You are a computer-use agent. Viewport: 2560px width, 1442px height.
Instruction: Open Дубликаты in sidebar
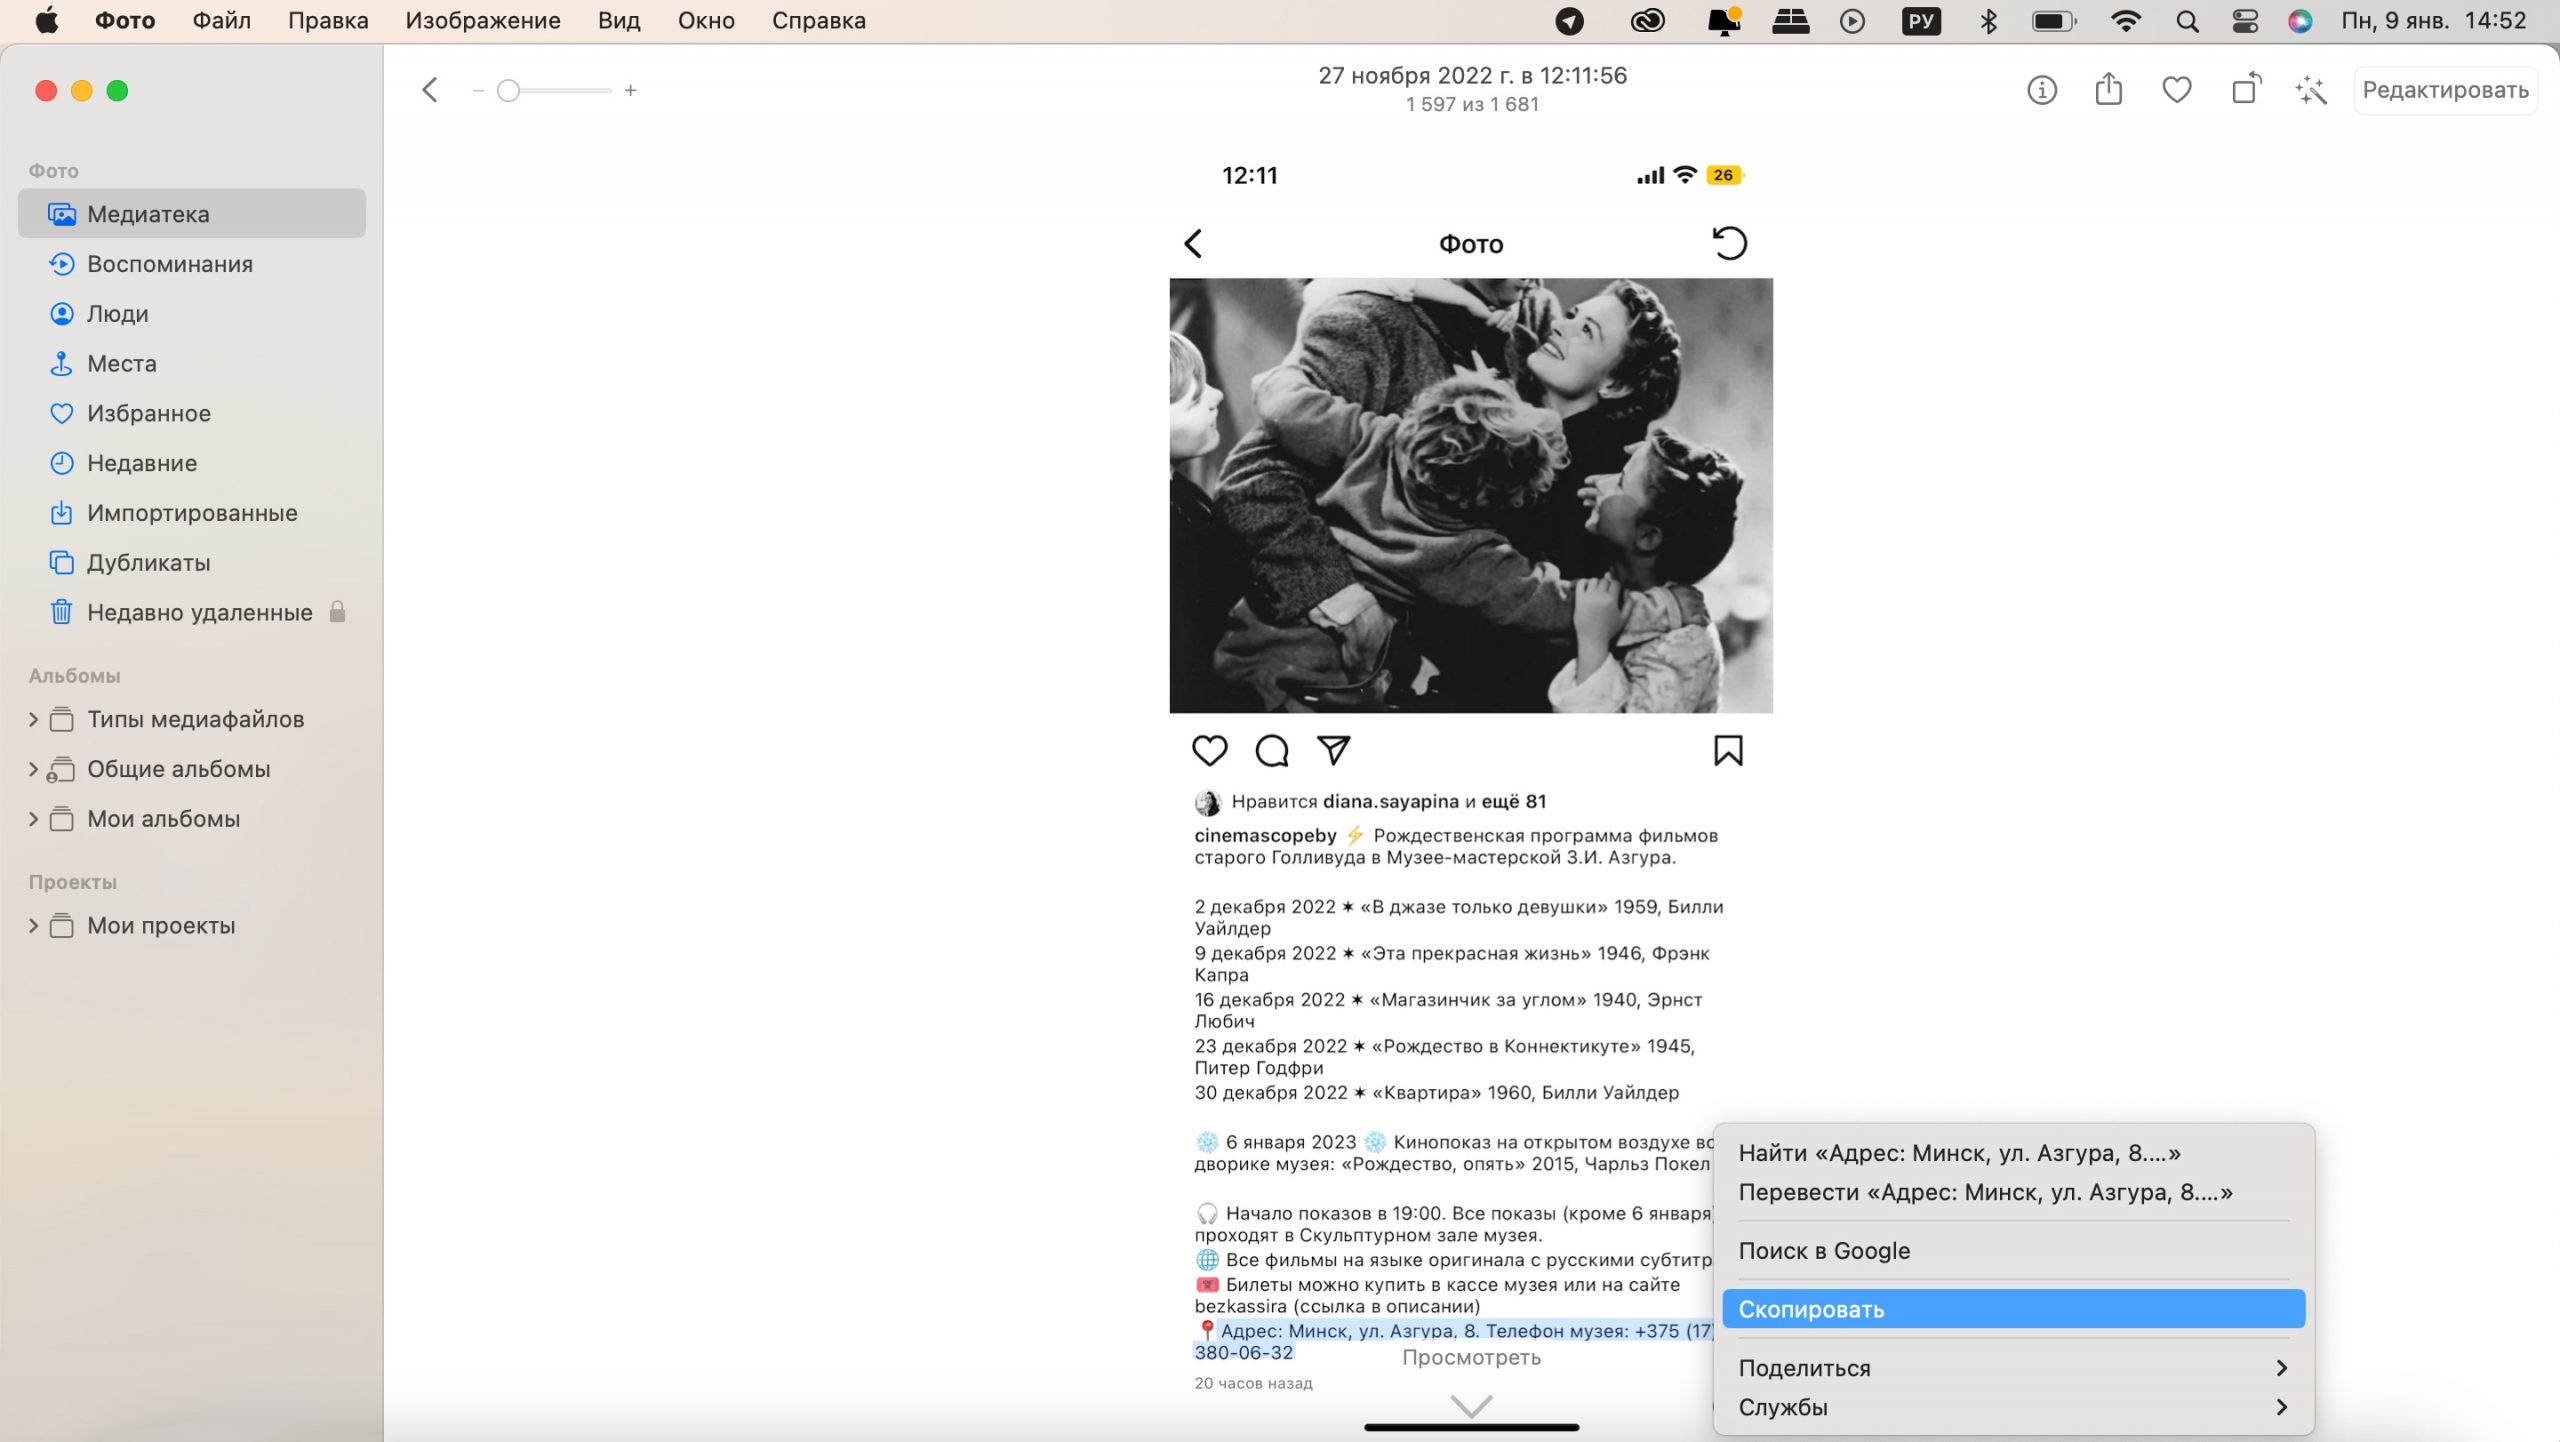click(192, 563)
